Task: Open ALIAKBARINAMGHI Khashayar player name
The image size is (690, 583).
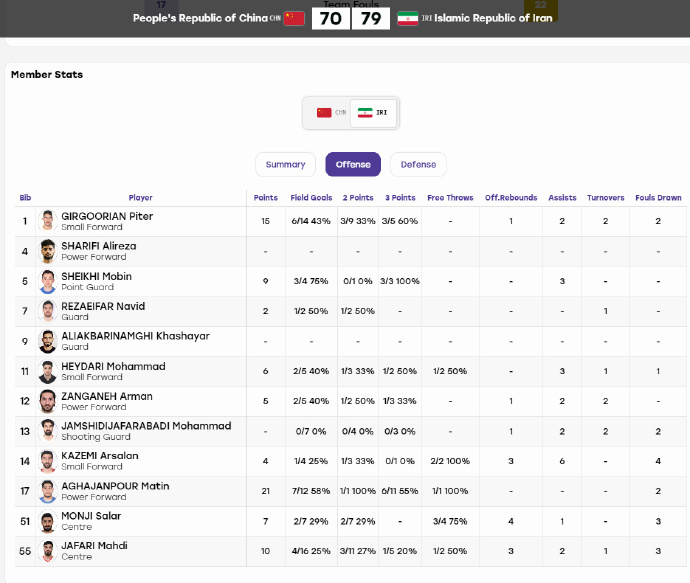Action: point(135,336)
